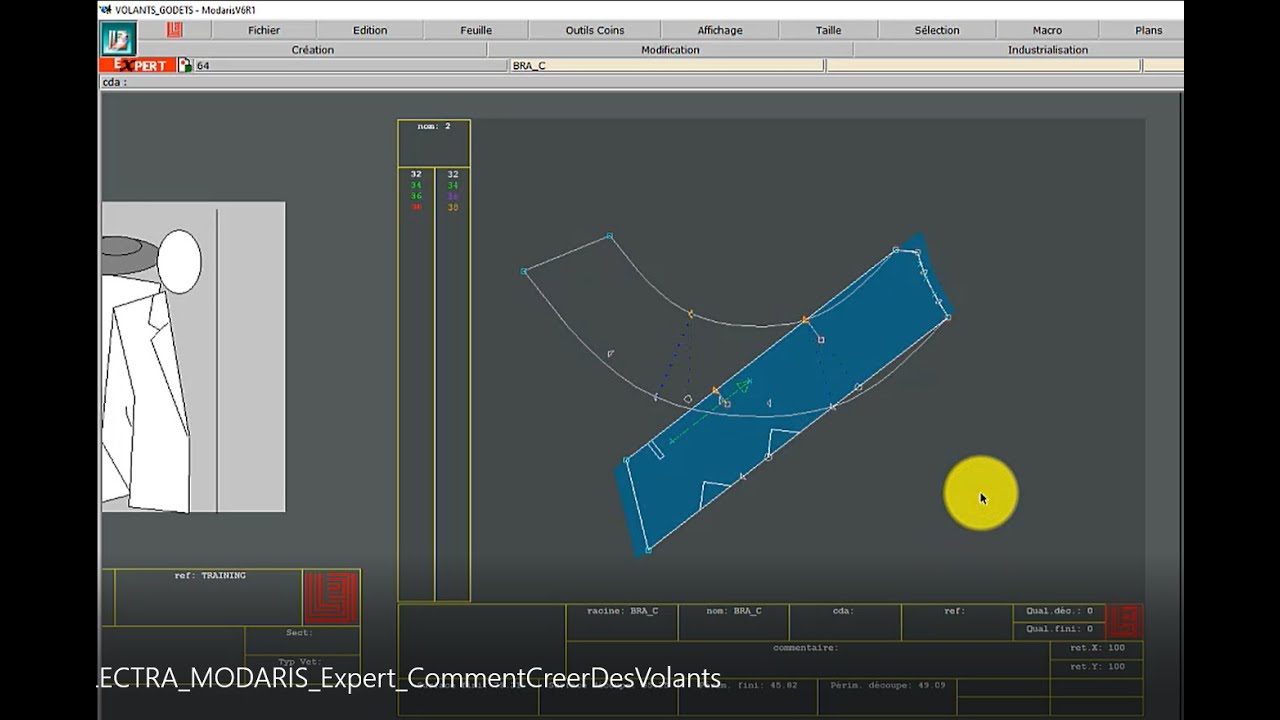Click the 'Qual.déc.: 0' cell
This screenshot has width=1280, height=720.
tap(1059, 611)
